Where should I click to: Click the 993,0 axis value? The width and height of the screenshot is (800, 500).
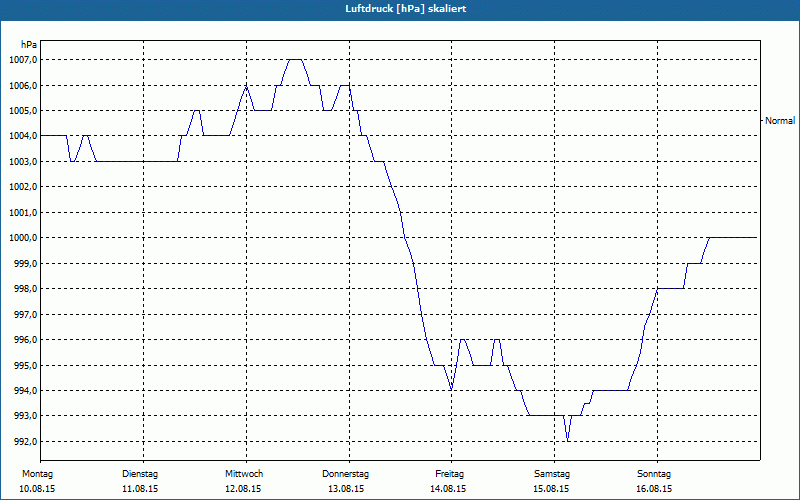tap(25, 416)
